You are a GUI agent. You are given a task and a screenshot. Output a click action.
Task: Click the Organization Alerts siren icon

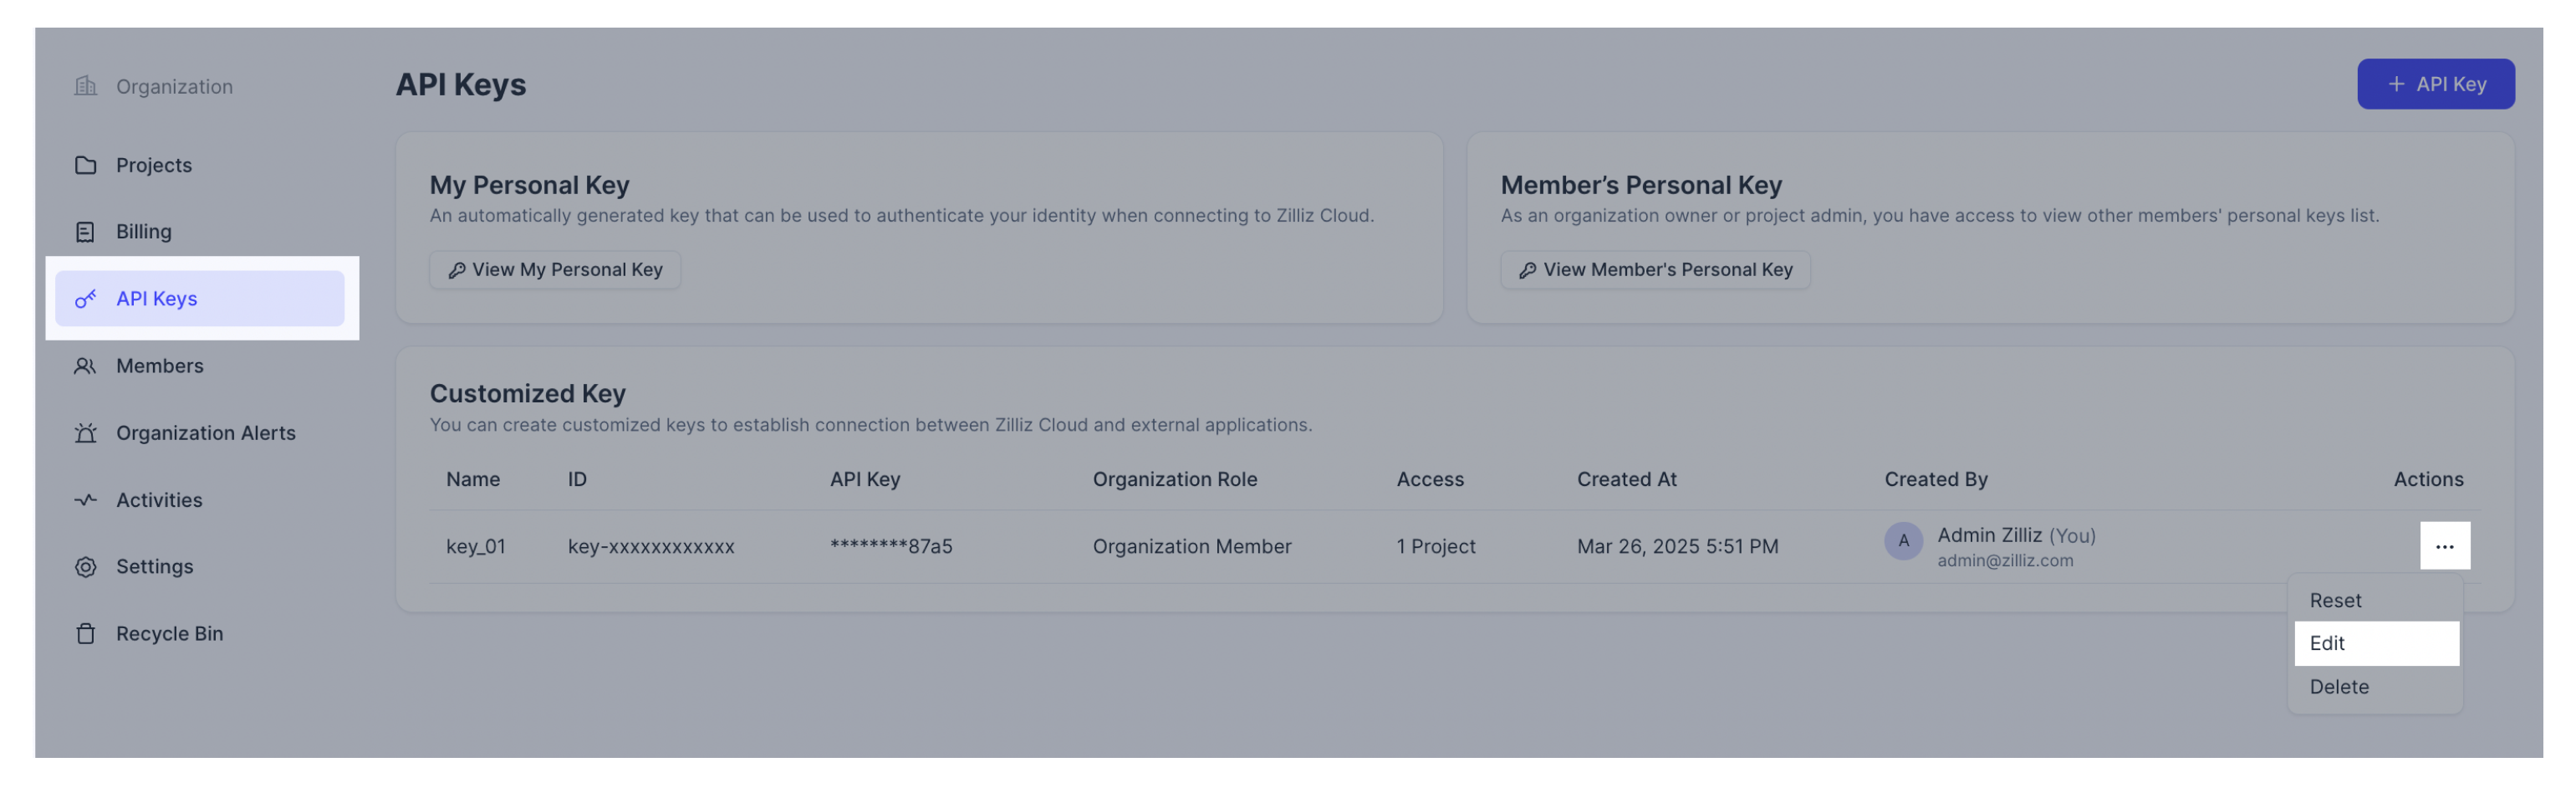coord(86,433)
